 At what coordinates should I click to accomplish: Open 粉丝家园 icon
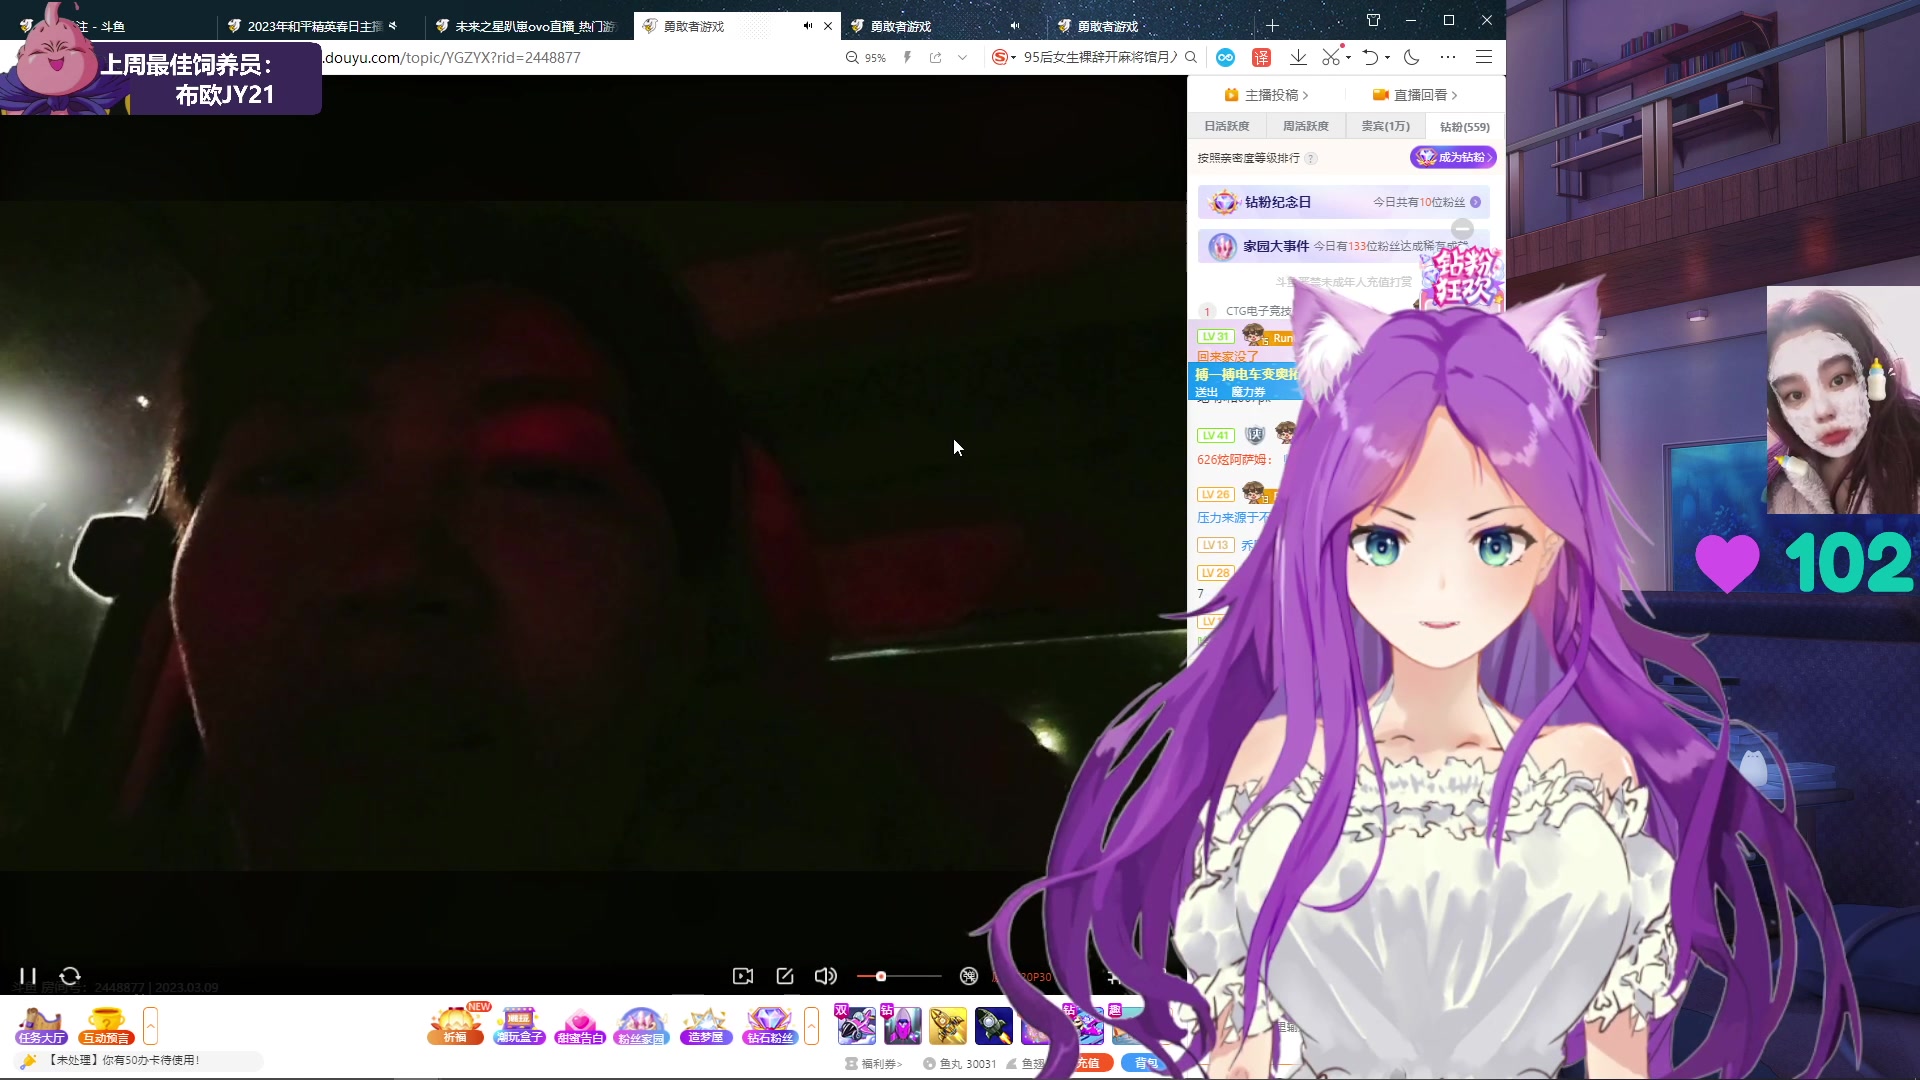tap(641, 1026)
